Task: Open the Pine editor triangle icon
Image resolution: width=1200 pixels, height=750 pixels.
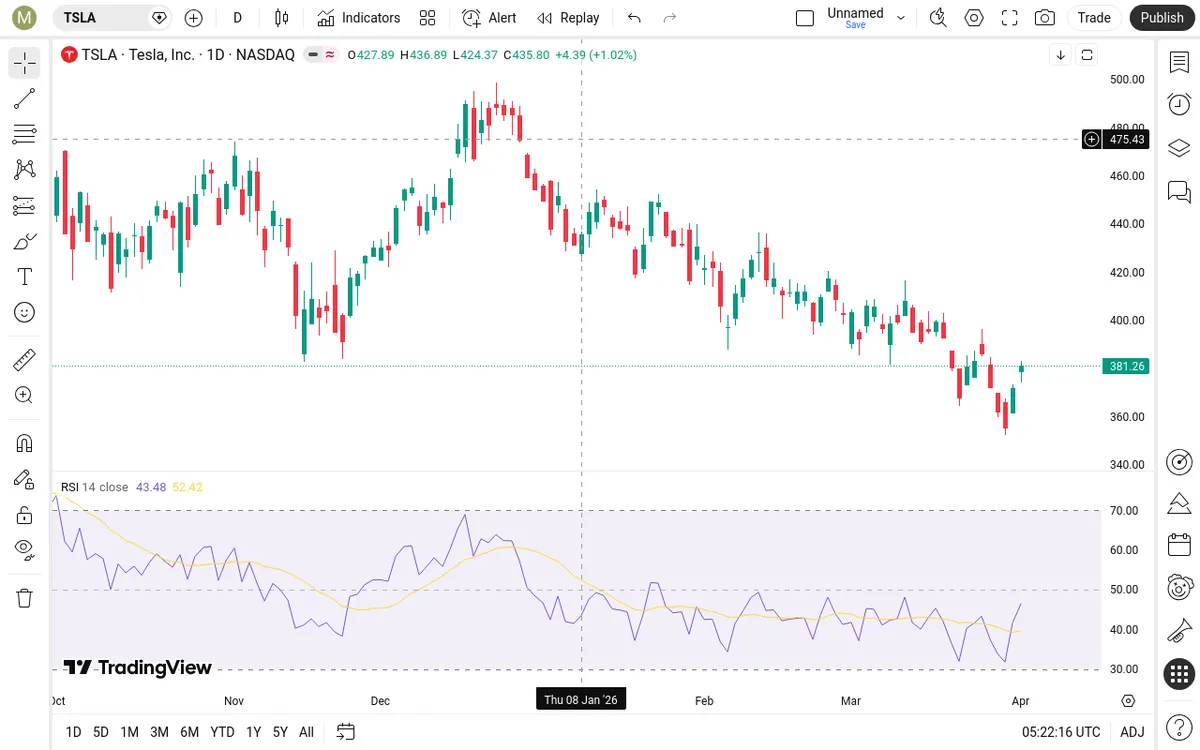Action: pos(1179,502)
